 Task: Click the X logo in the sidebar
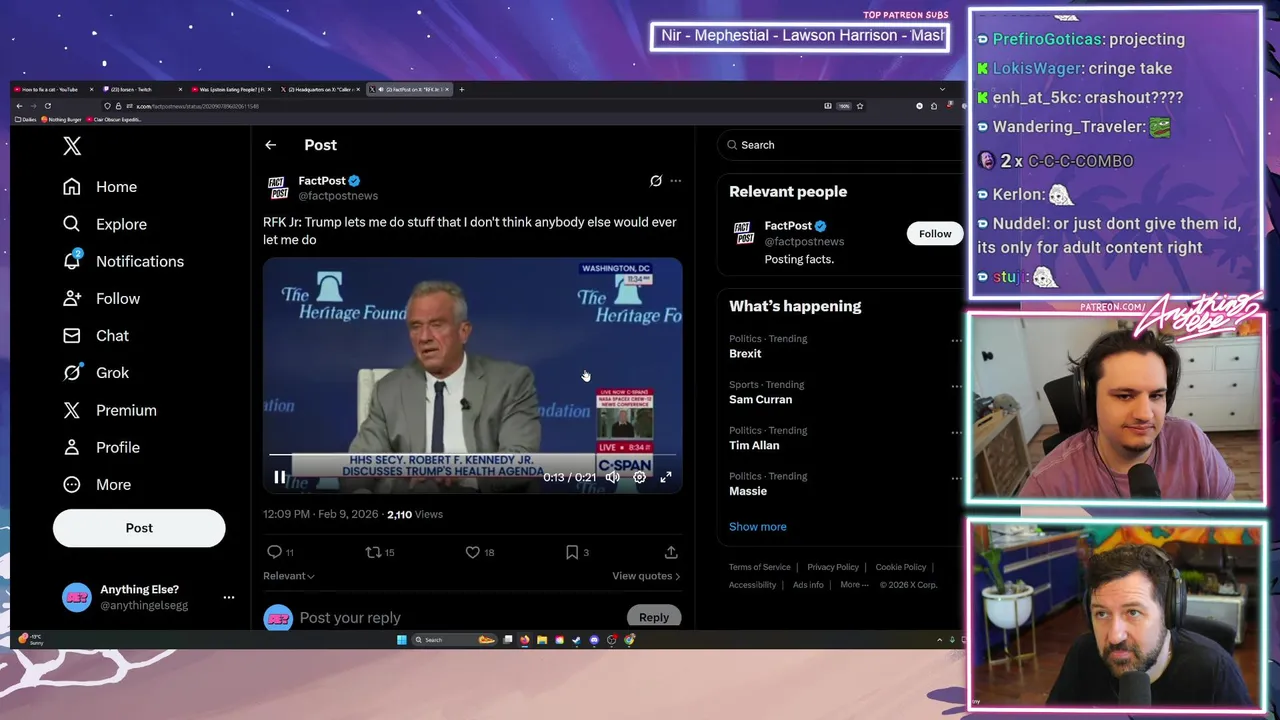[72, 146]
